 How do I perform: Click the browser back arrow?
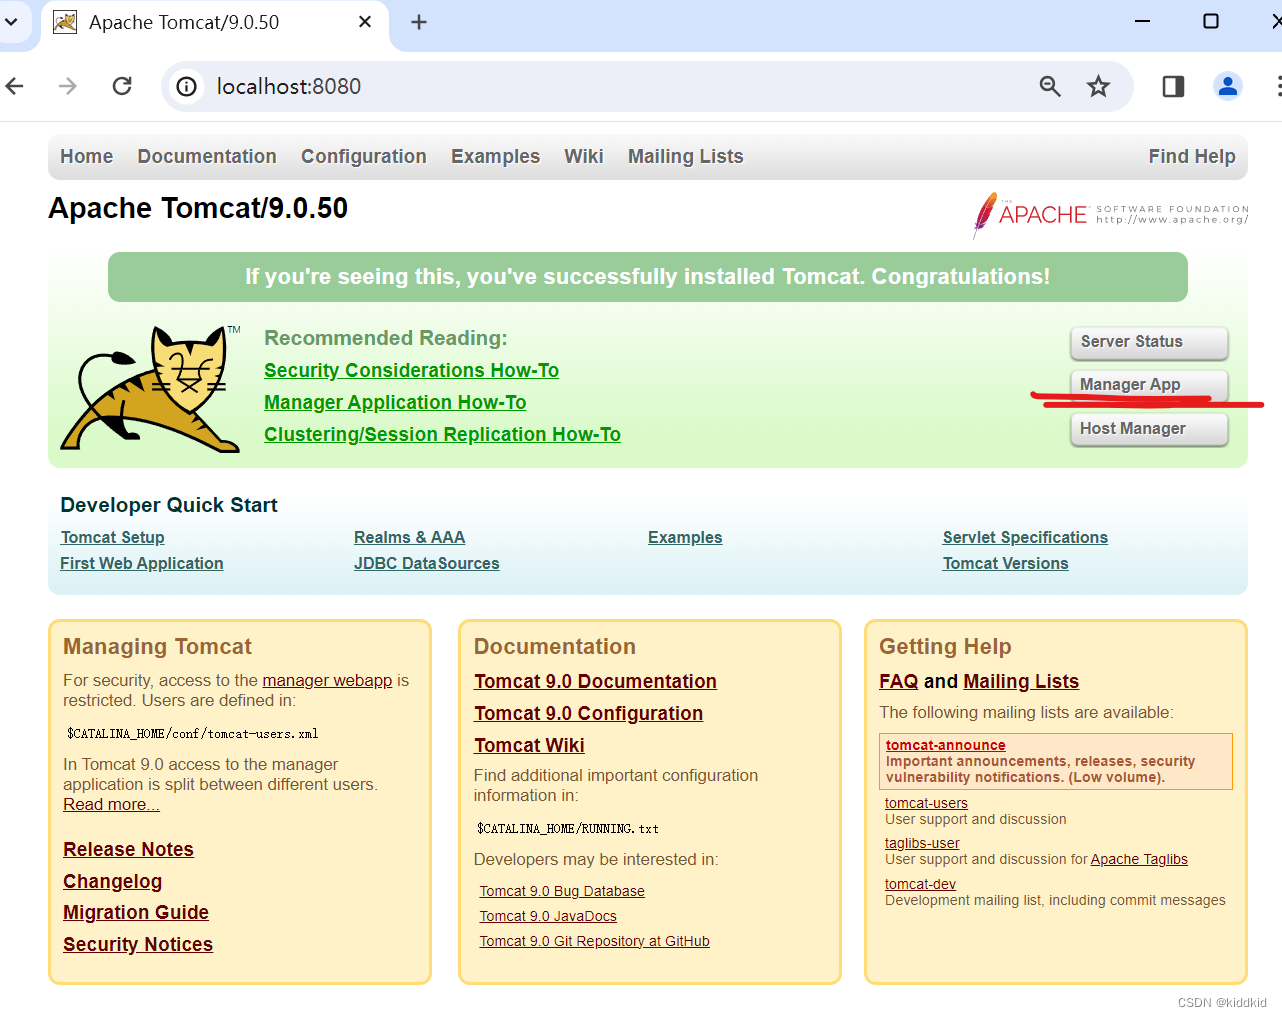15,86
